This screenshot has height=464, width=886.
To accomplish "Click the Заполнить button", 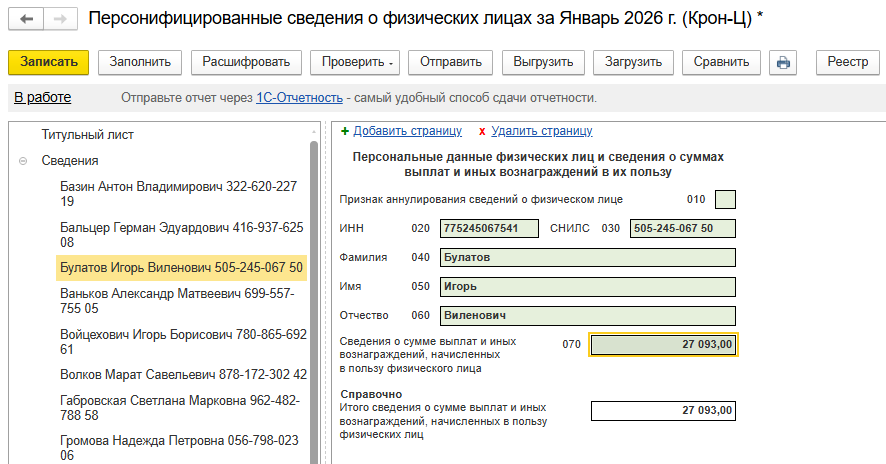I will [x=139, y=62].
